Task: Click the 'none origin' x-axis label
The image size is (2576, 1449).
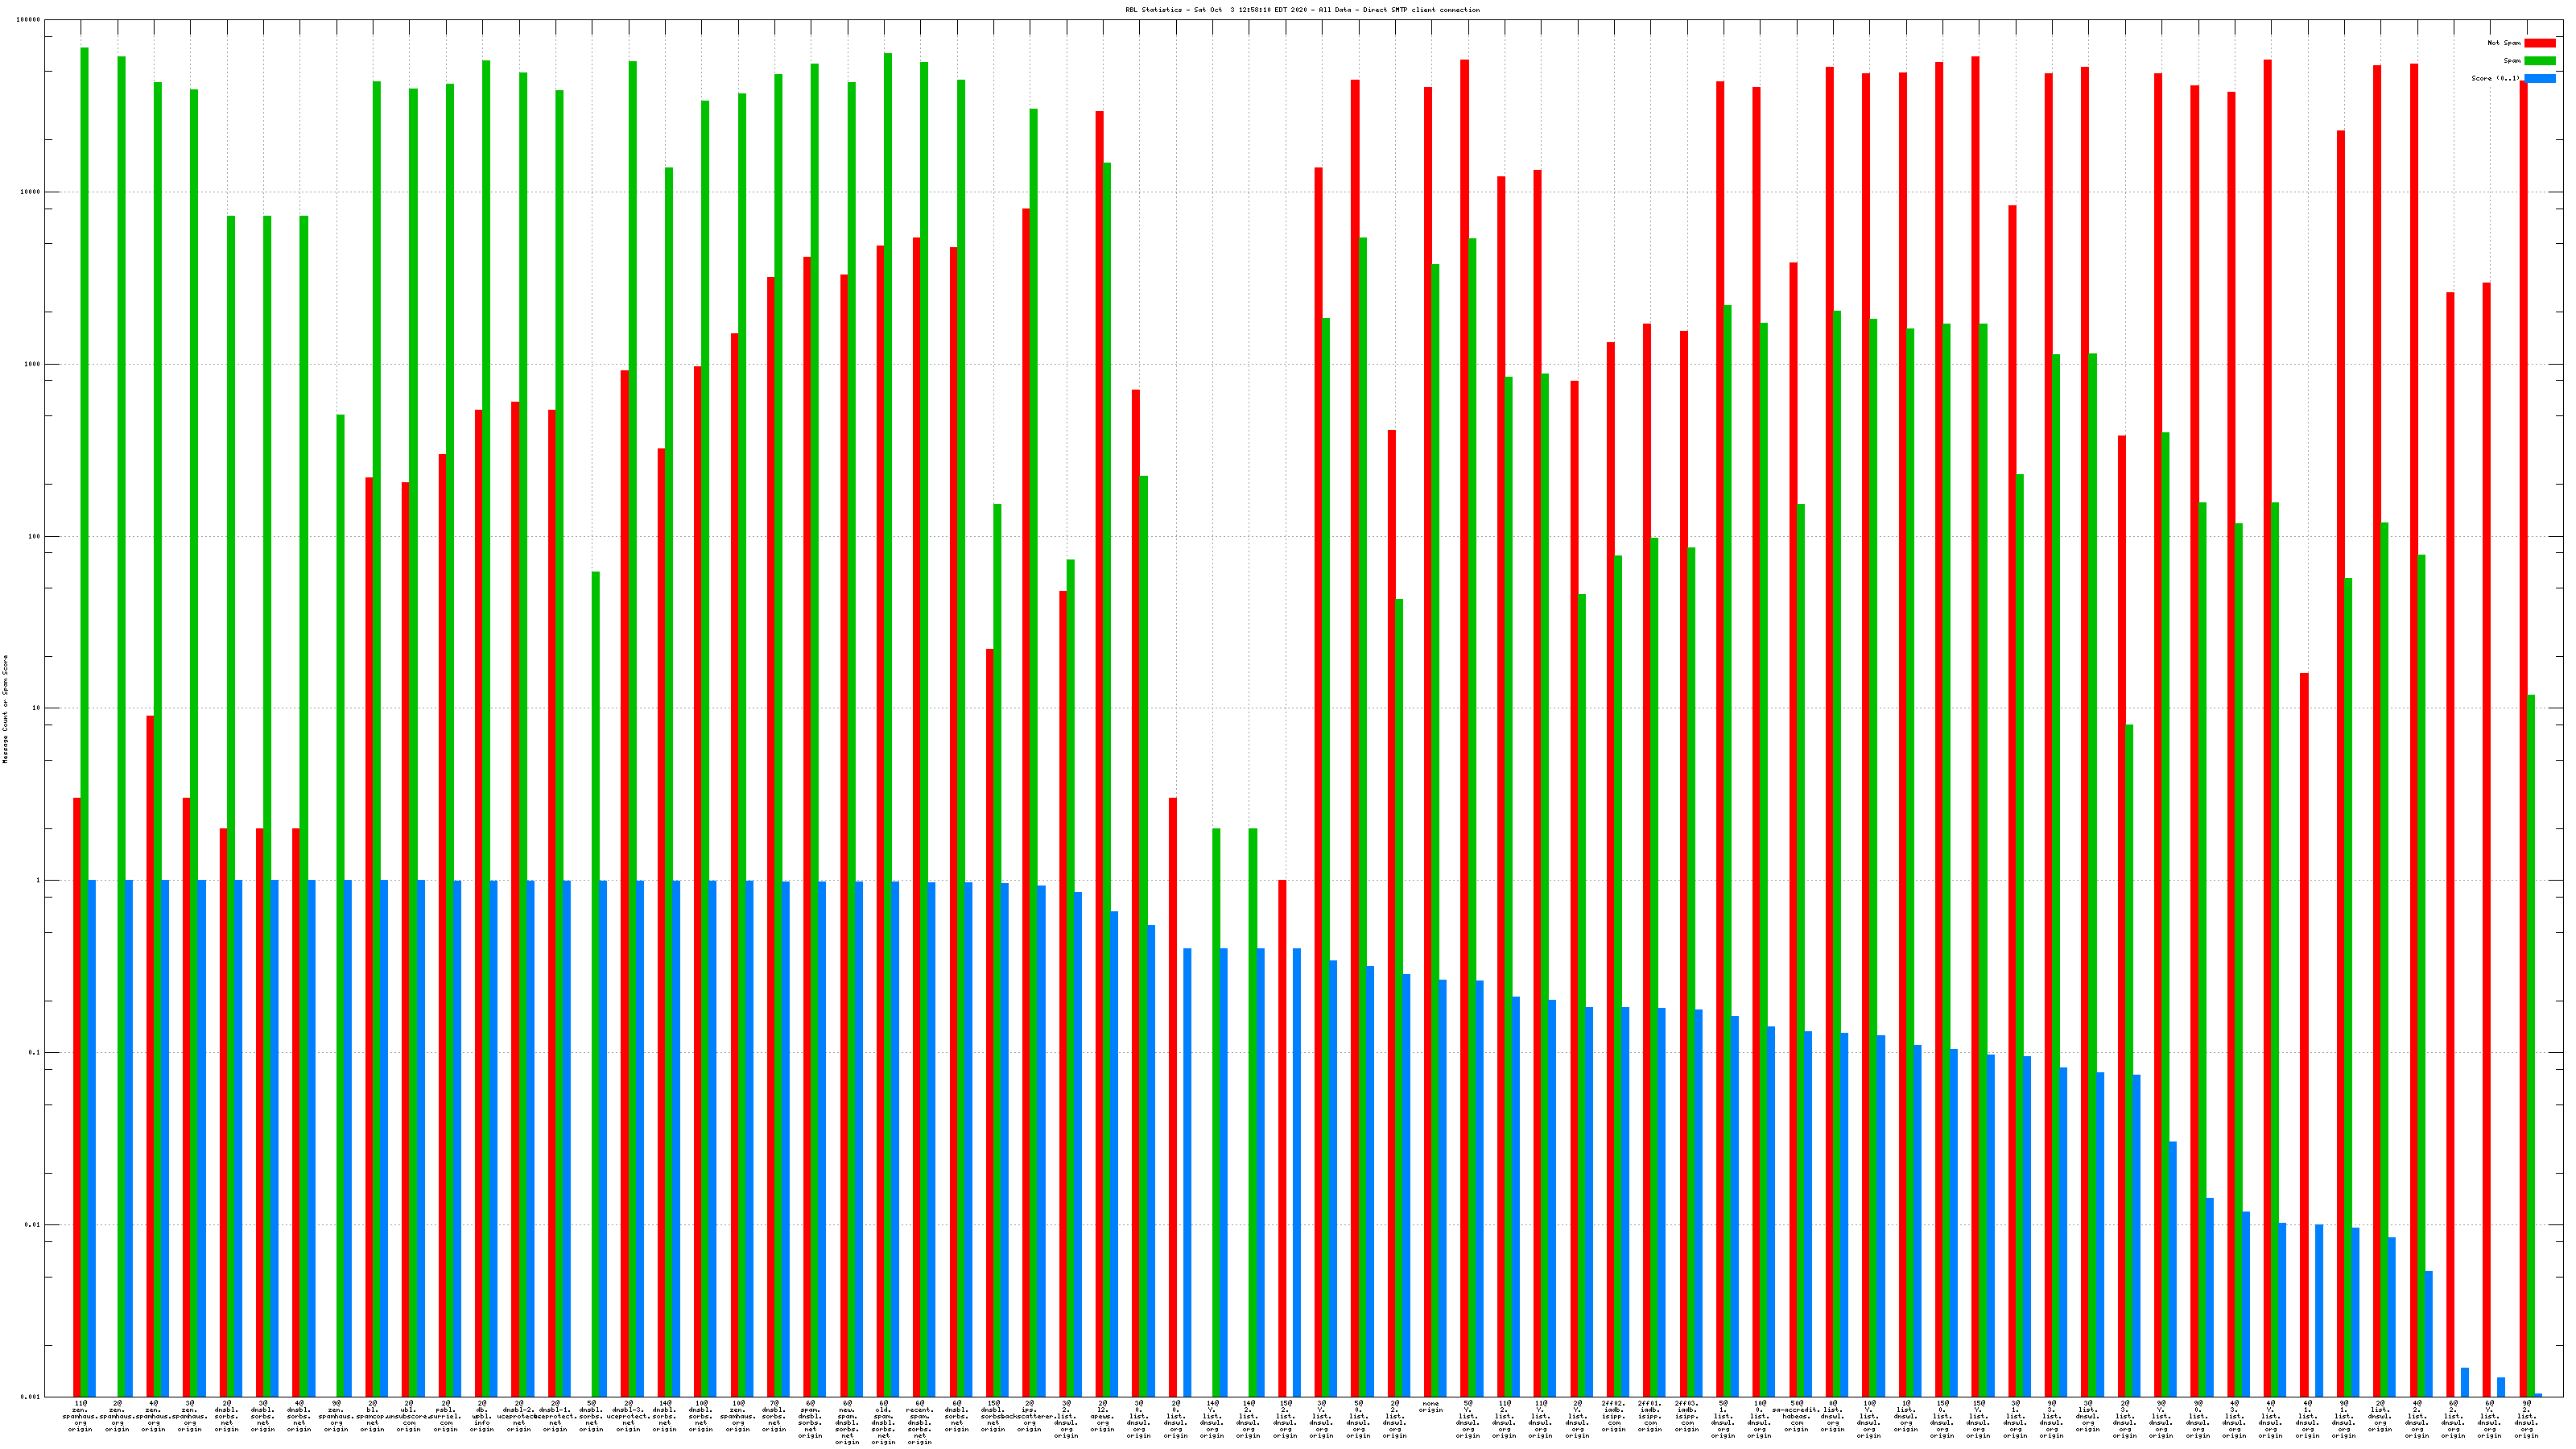Action: pos(1431,1407)
